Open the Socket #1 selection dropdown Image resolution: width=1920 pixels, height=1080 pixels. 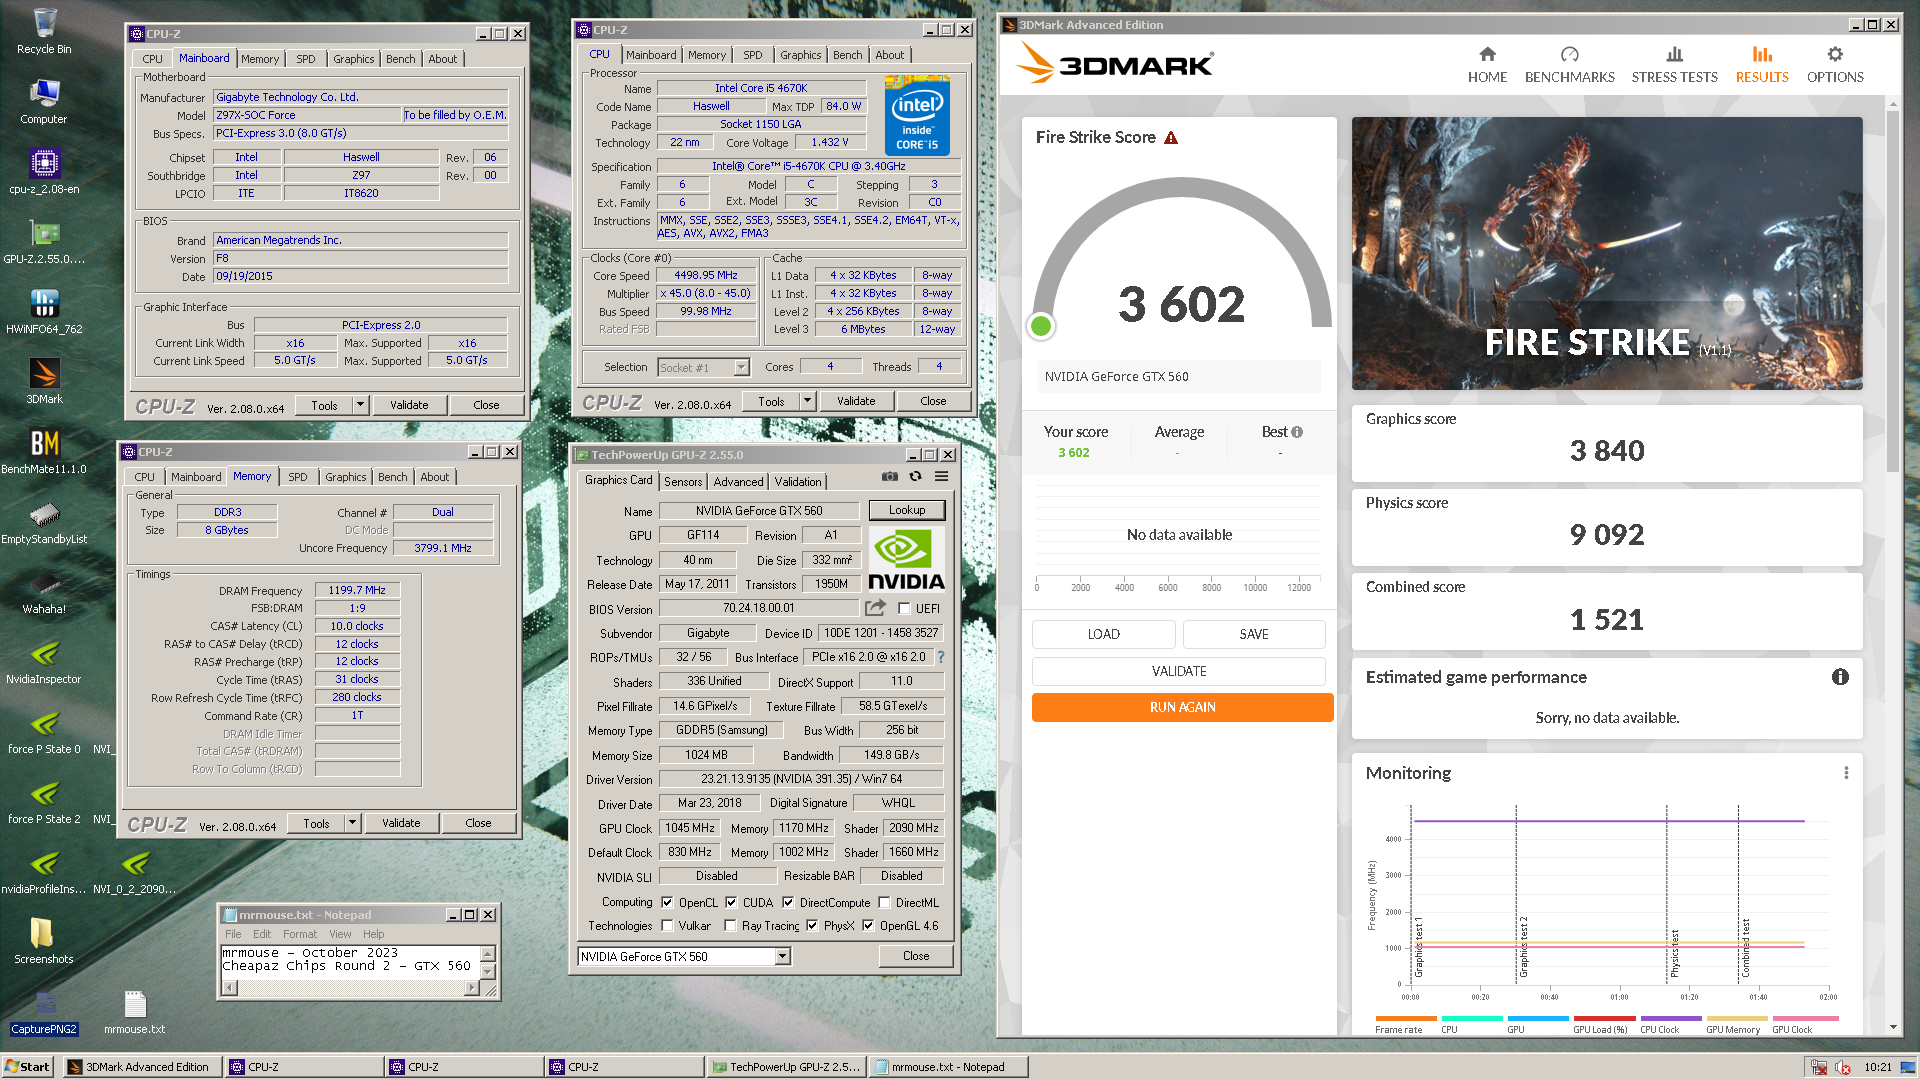(741, 368)
